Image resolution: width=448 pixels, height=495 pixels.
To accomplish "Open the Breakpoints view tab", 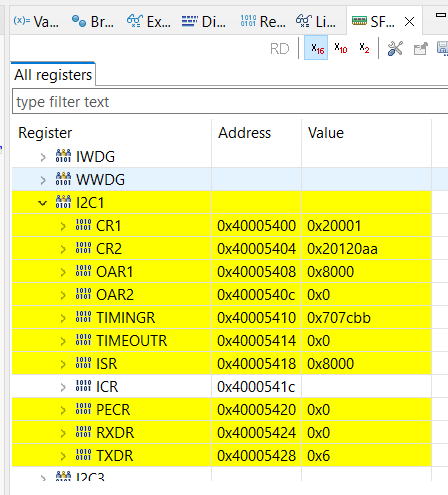I will [x=93, y=22].
